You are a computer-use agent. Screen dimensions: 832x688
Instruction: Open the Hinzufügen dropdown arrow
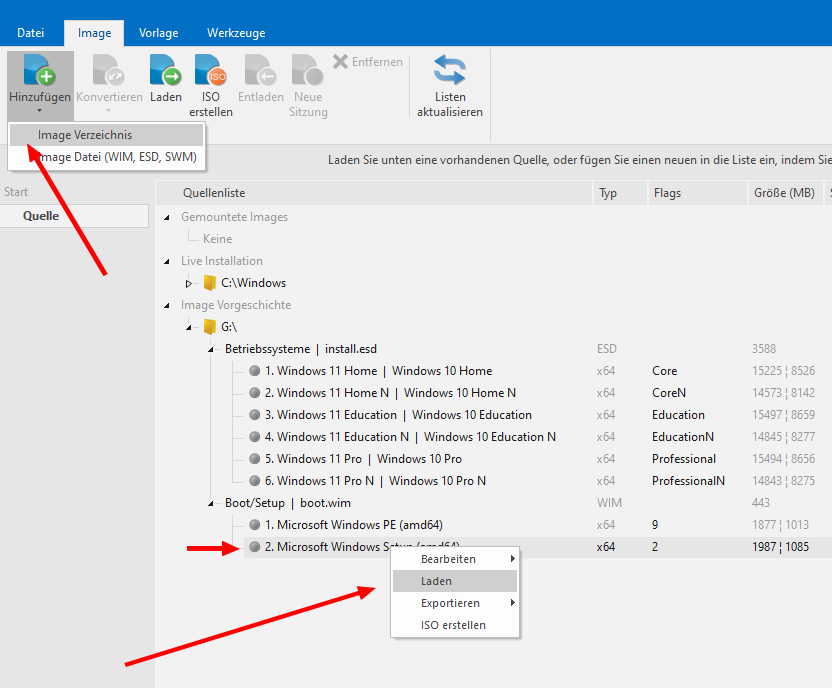pyautogui.click(x=40, y=111)
